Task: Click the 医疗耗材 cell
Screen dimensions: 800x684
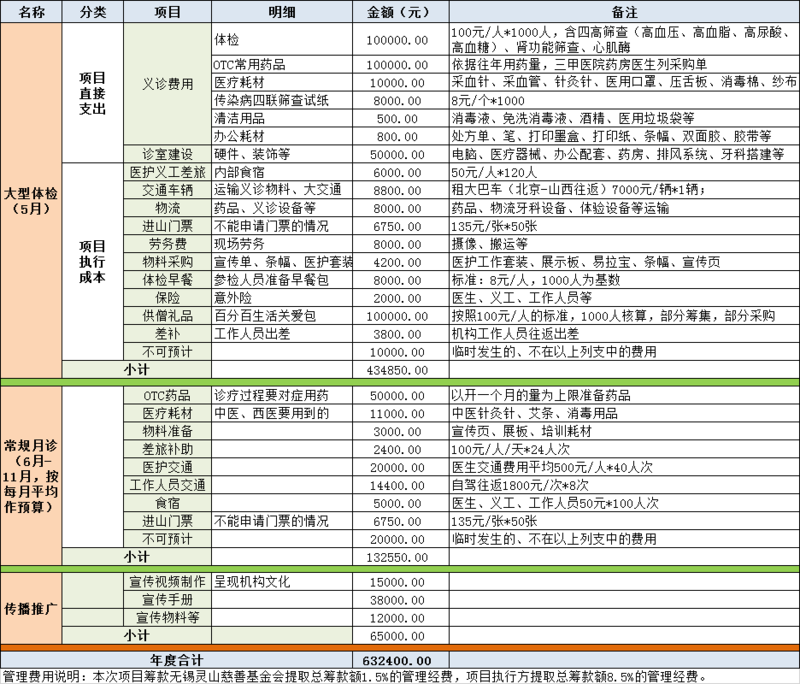Action: (167, 414)
